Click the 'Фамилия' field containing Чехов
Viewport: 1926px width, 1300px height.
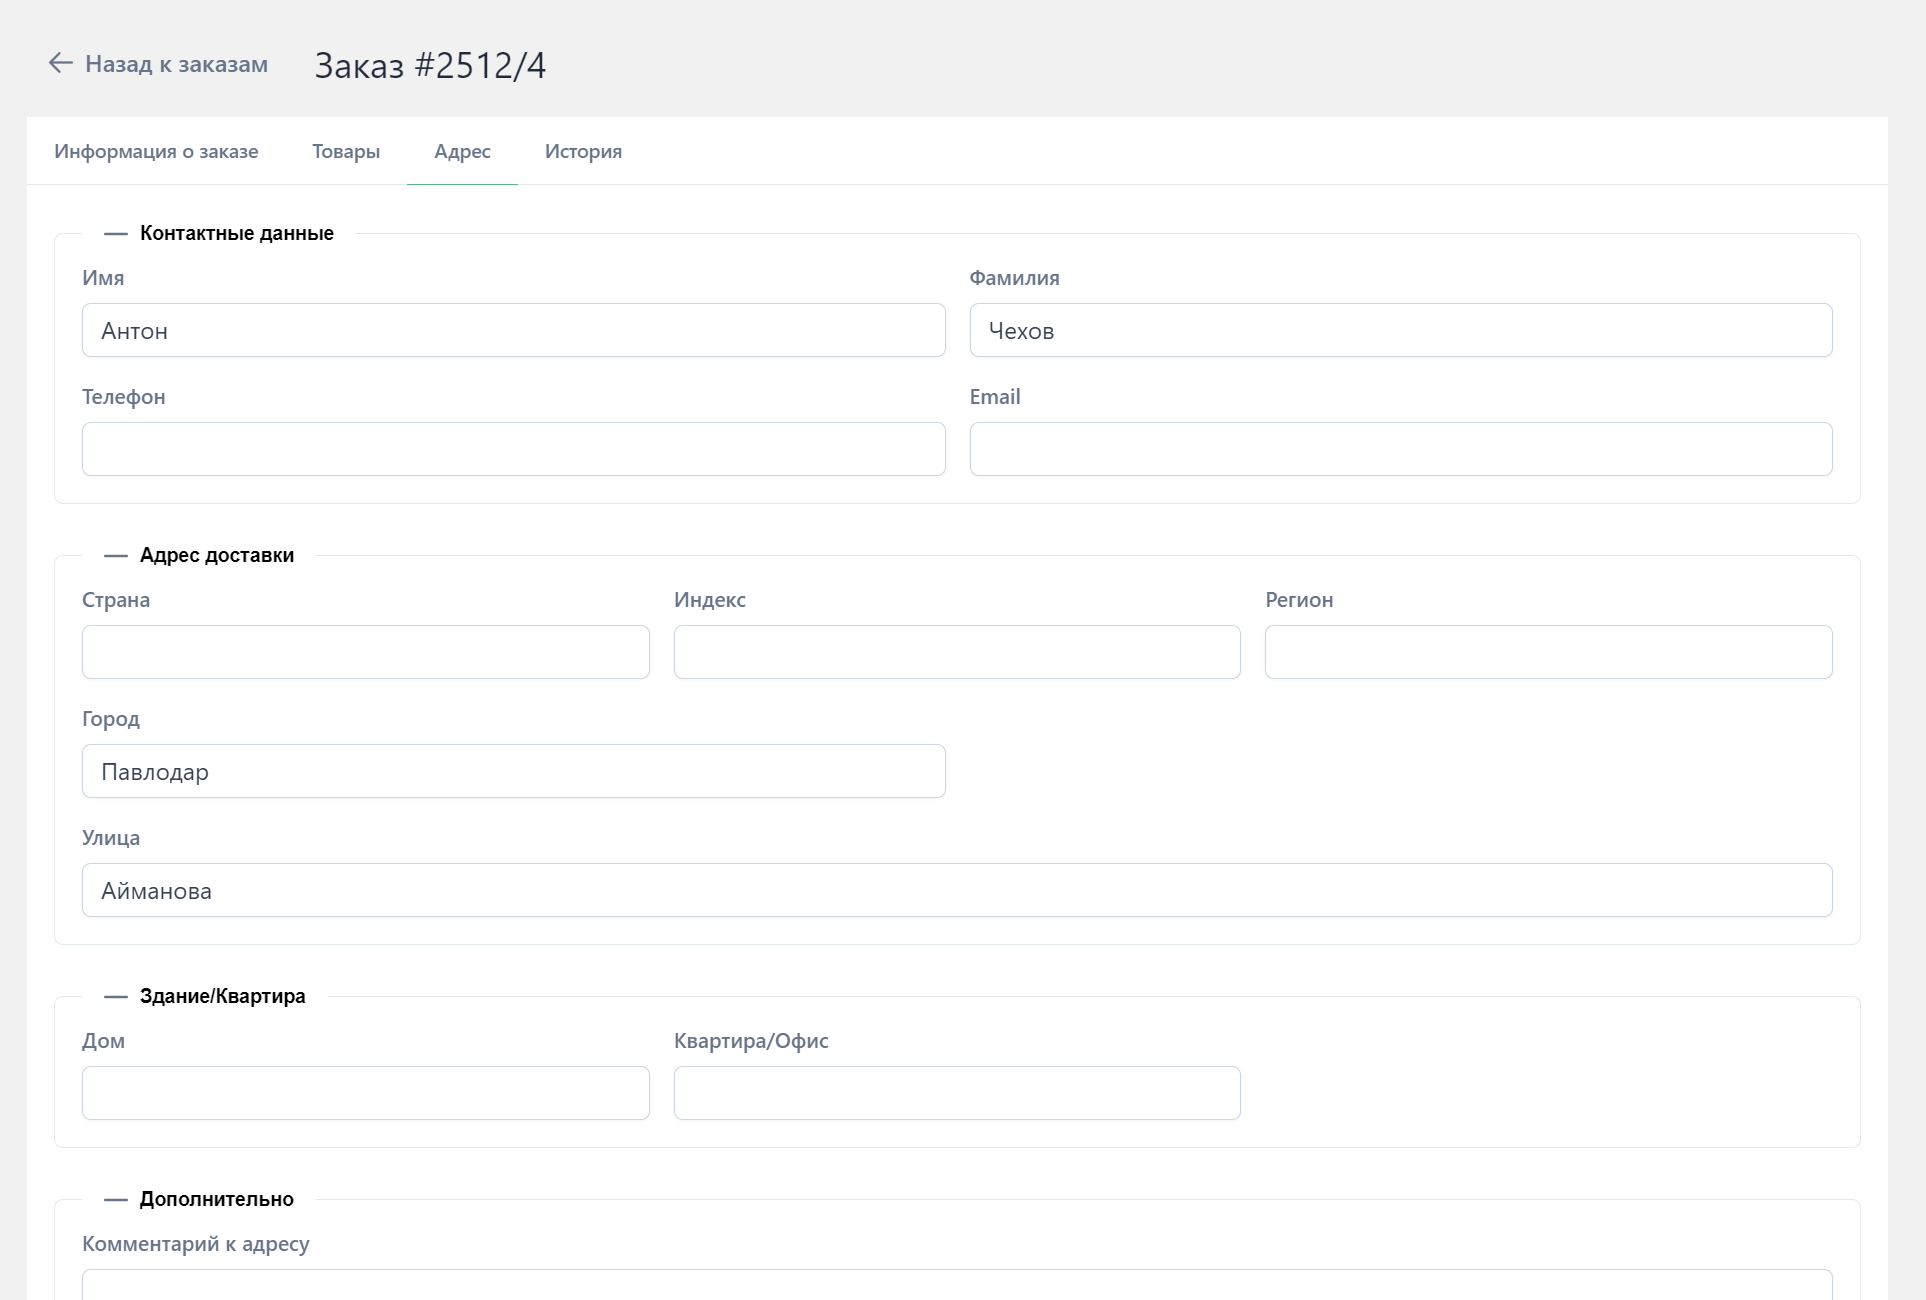pos(1400,330)
